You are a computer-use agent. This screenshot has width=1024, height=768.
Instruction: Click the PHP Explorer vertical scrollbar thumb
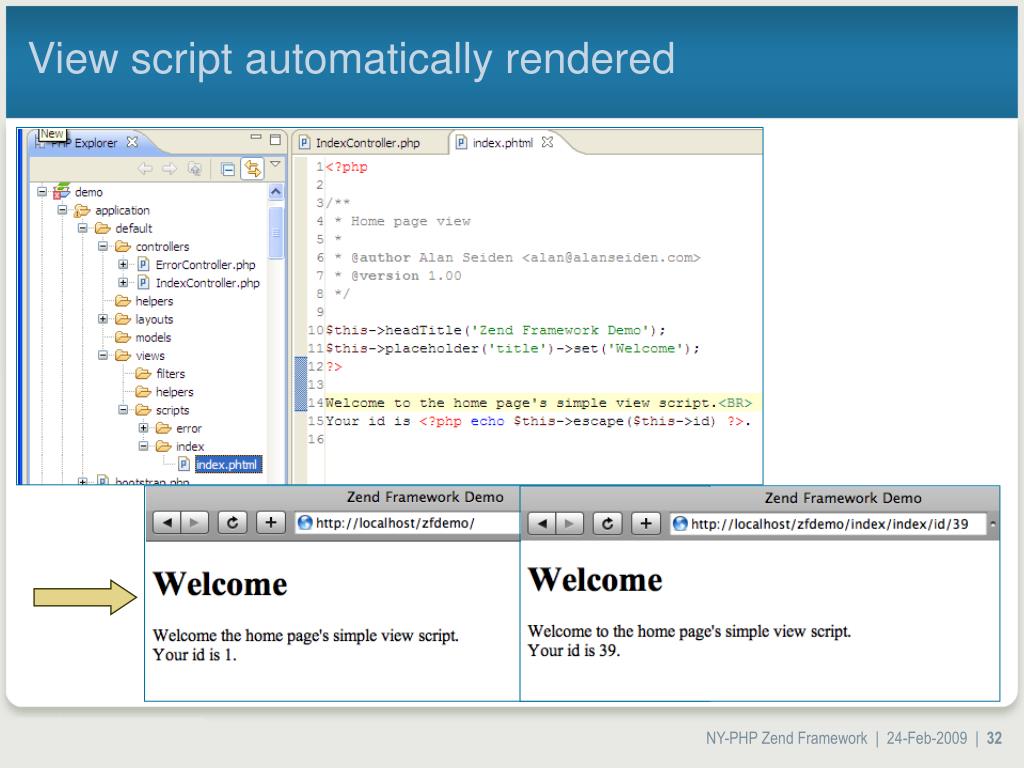tap(276, 232)
